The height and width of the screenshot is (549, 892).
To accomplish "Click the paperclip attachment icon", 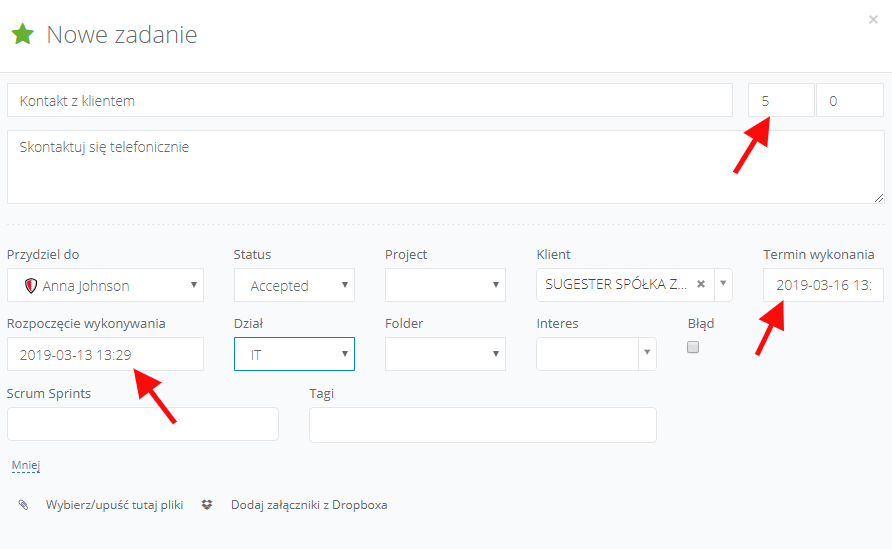I will coord(23,505).
